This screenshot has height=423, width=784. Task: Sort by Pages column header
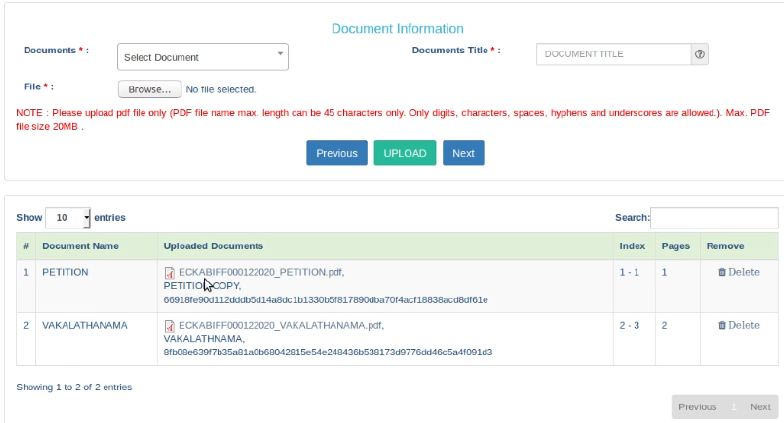(x=676, y=246)
